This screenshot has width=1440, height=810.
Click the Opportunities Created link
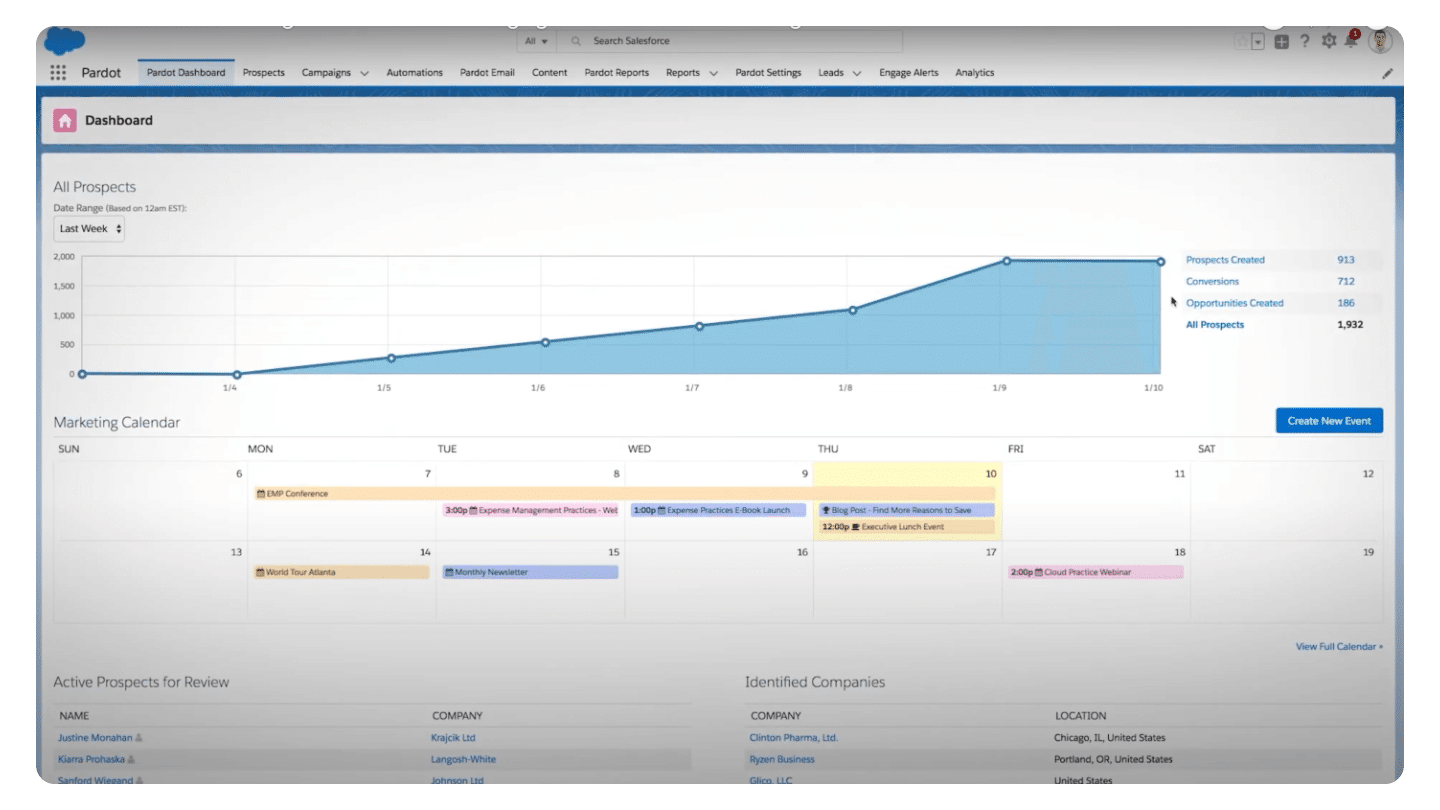pos(1234,303)
